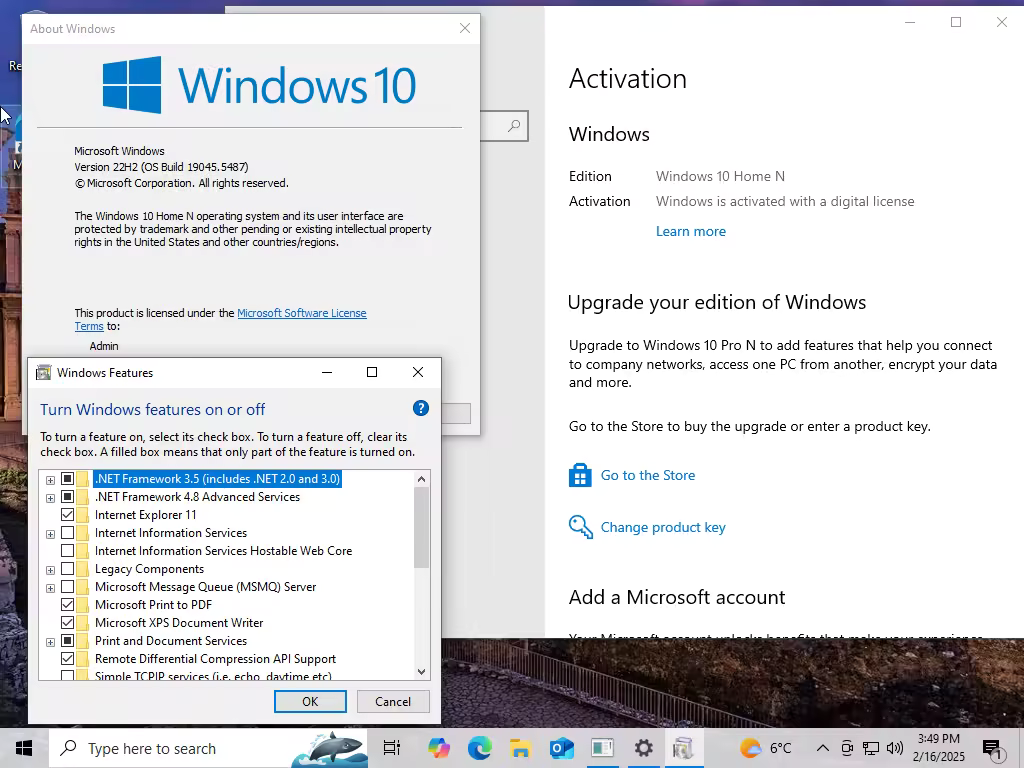
Task: Click the Task View icon on taskbar
Action: [x=392, y=748]
